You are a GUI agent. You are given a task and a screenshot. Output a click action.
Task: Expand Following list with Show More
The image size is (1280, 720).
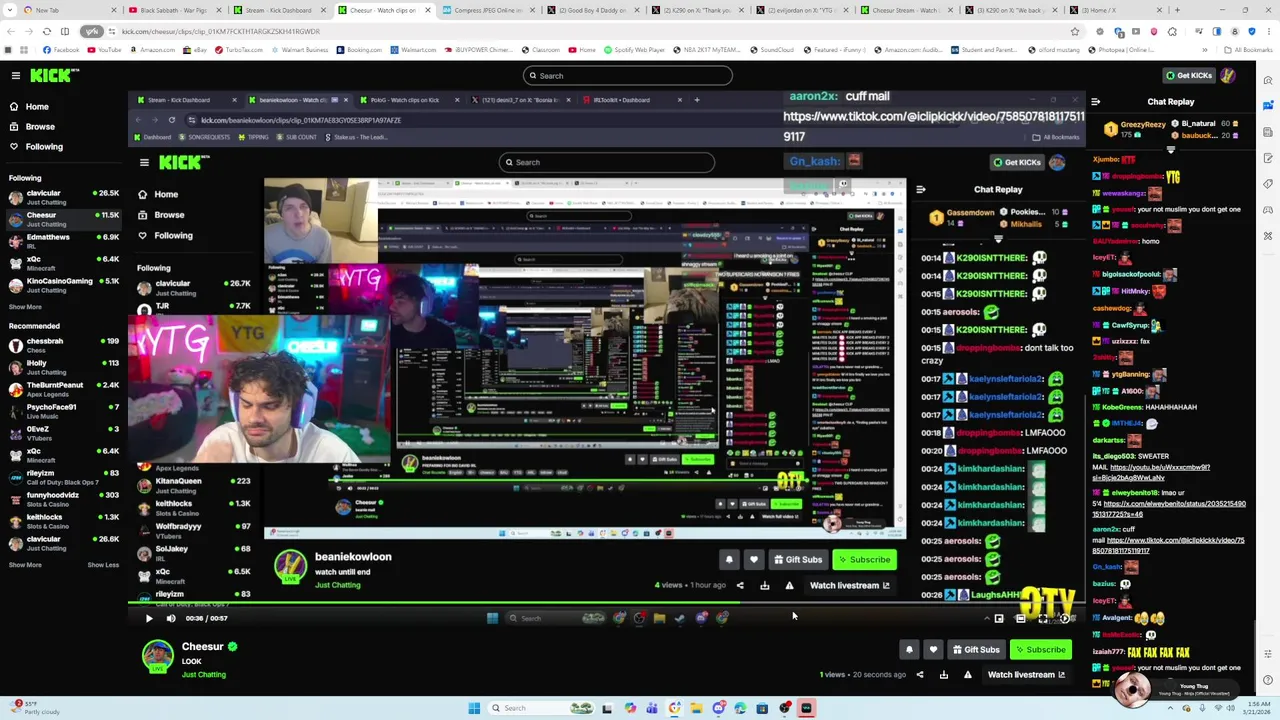tap(25, 307)
